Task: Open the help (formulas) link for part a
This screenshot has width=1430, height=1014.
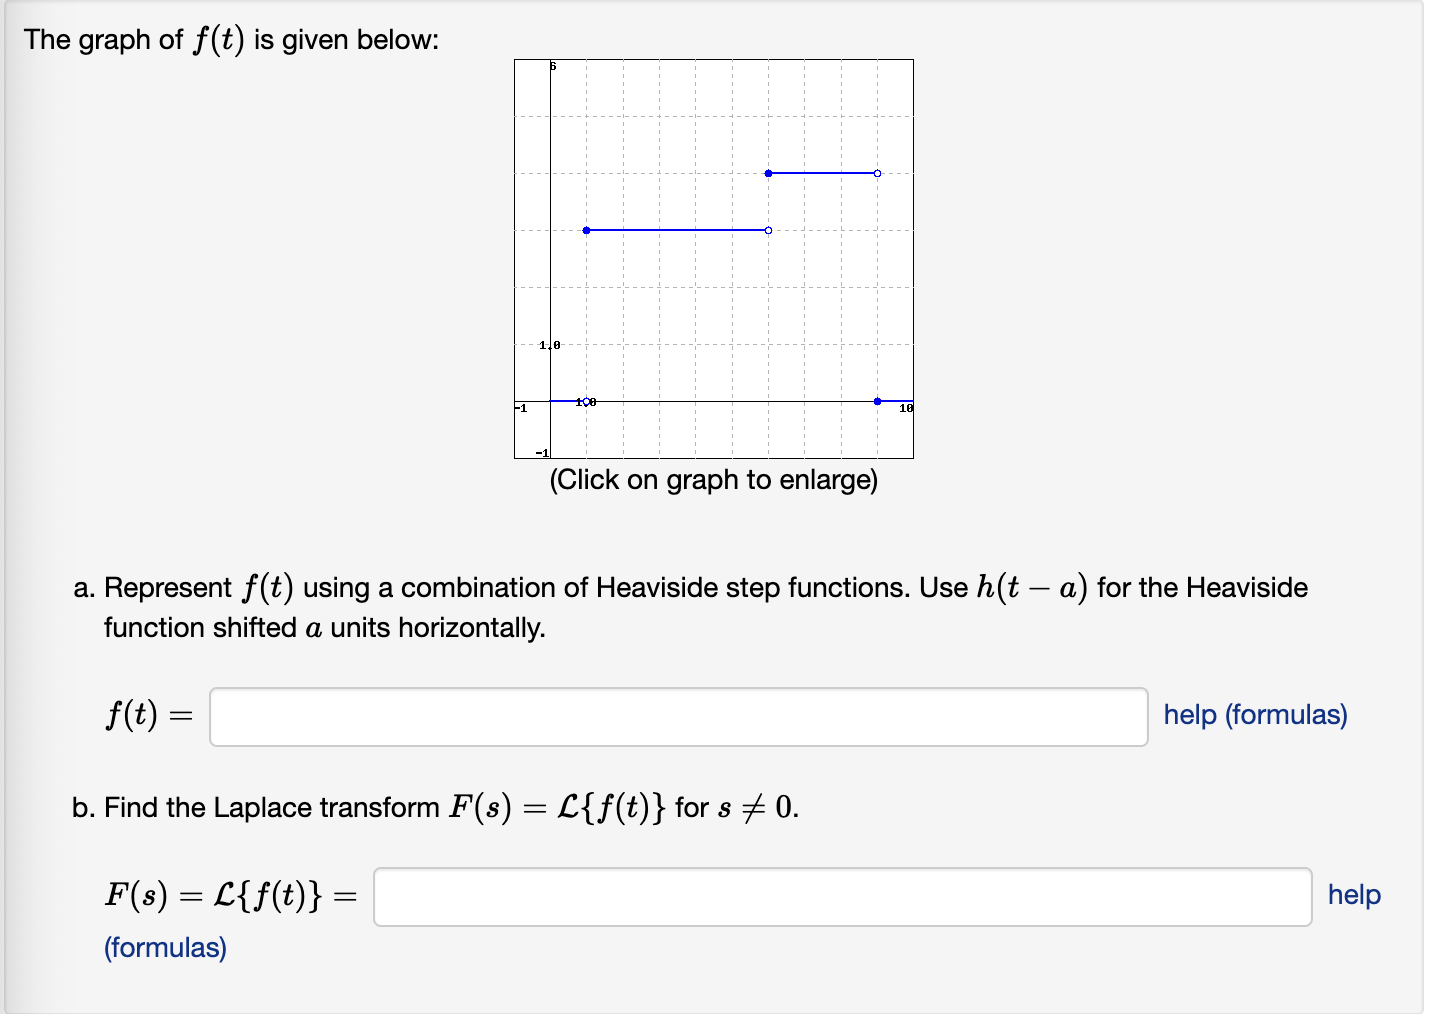Action: click(1254, 715)
